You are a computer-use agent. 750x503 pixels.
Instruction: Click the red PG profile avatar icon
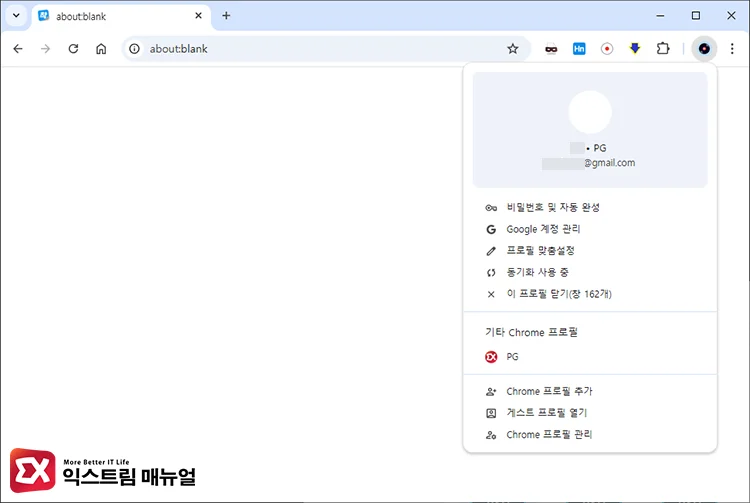(x=491, y=357)
